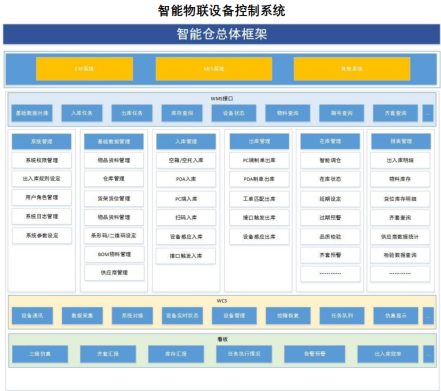Click the 入库任务 box in WMS接口 row
The height and width of the screenshot is (391, 441).
click(x=82, y=113)
